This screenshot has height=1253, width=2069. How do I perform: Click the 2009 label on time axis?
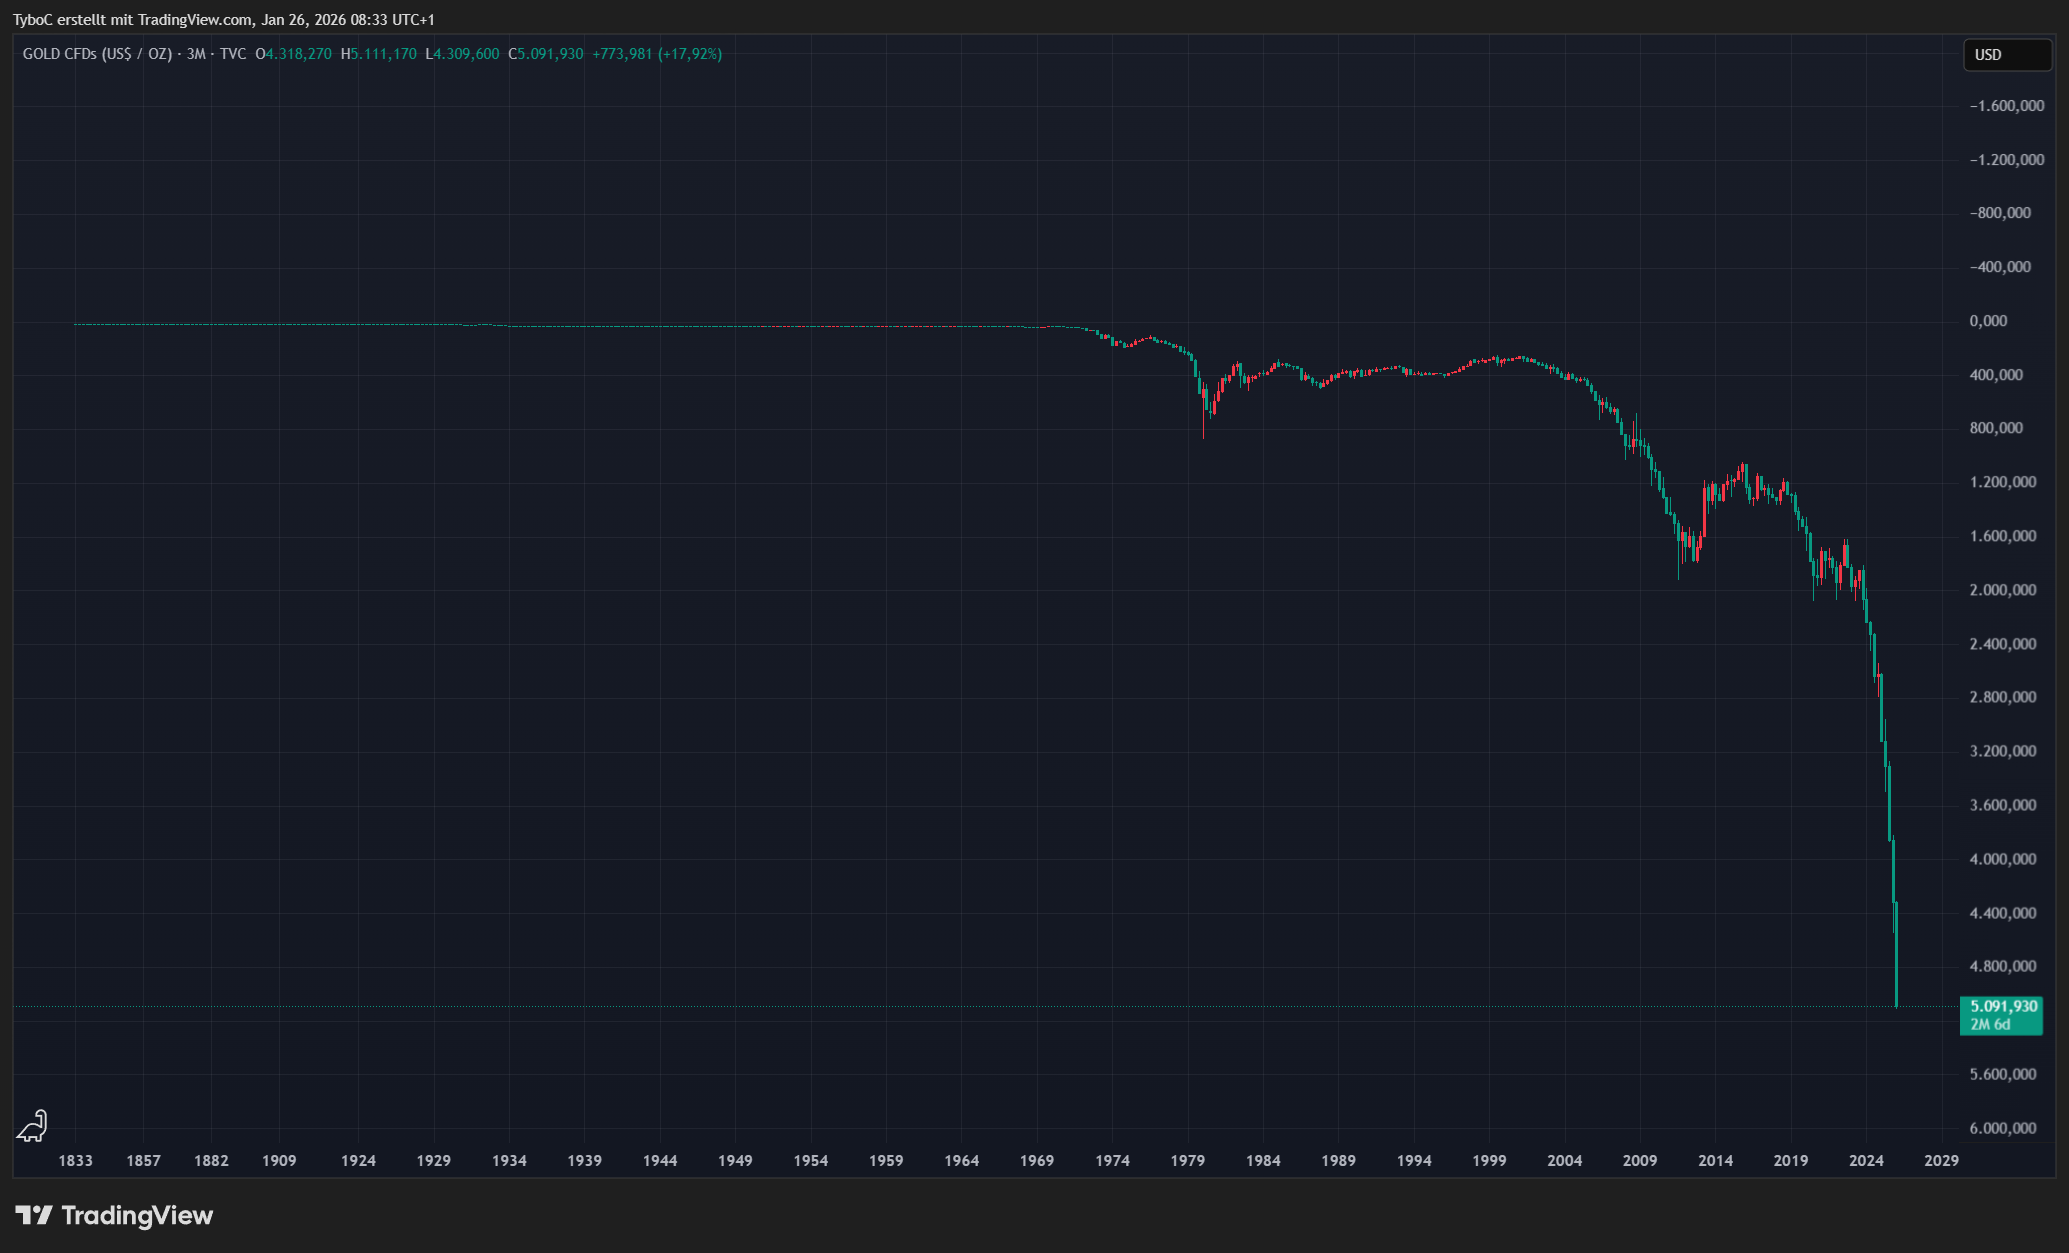point(1640,1160)
